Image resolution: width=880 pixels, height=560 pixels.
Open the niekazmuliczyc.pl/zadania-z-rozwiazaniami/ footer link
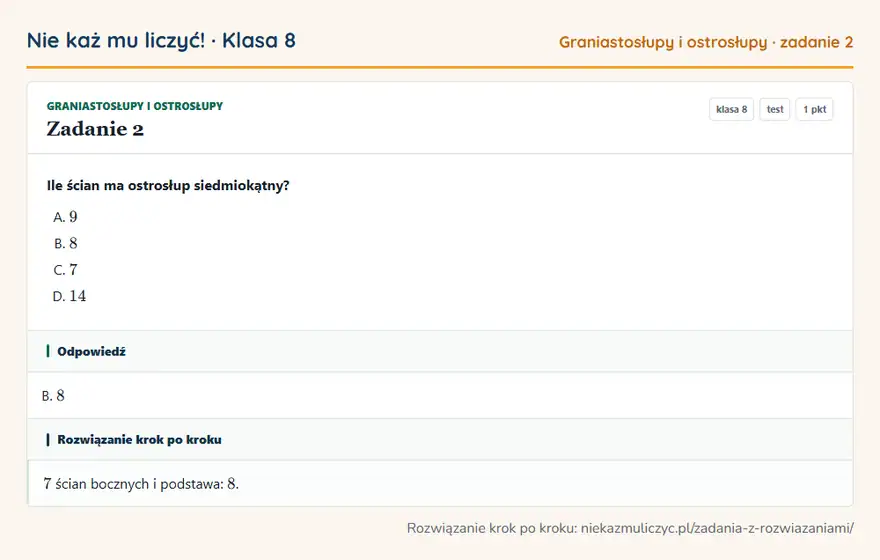coord(717,529)
